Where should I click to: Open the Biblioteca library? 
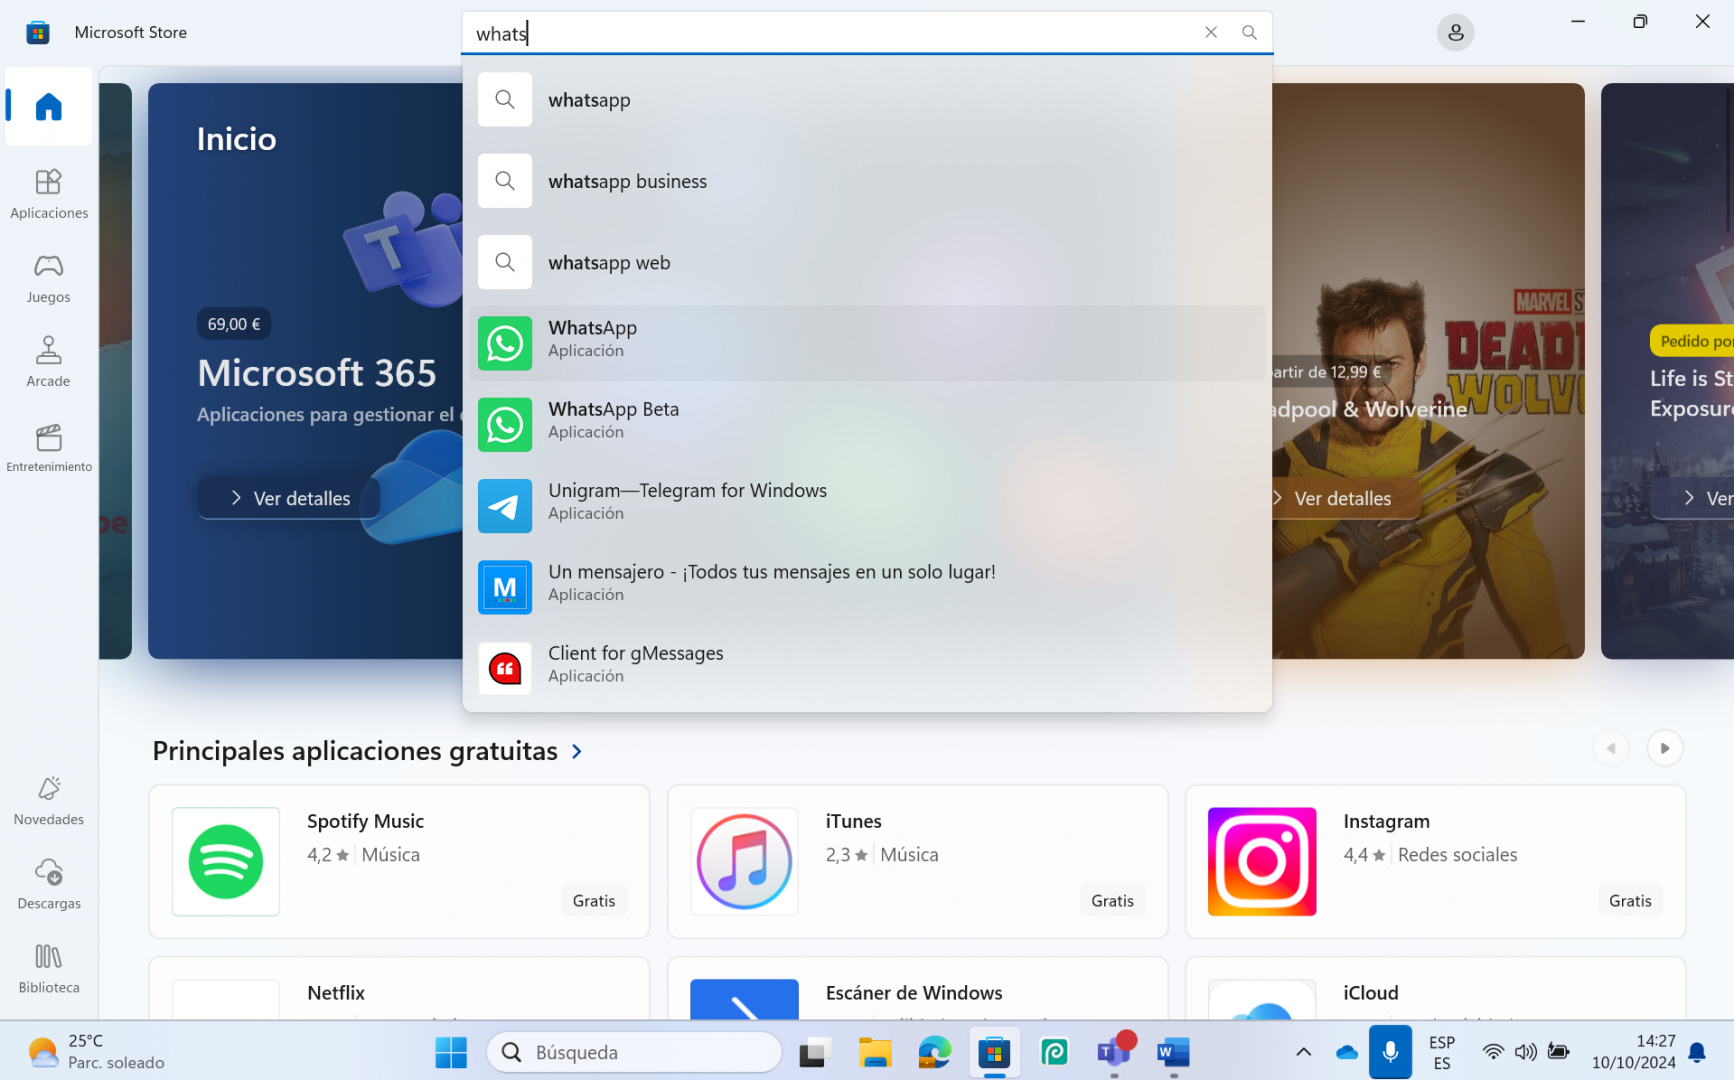tap(48, 969)
